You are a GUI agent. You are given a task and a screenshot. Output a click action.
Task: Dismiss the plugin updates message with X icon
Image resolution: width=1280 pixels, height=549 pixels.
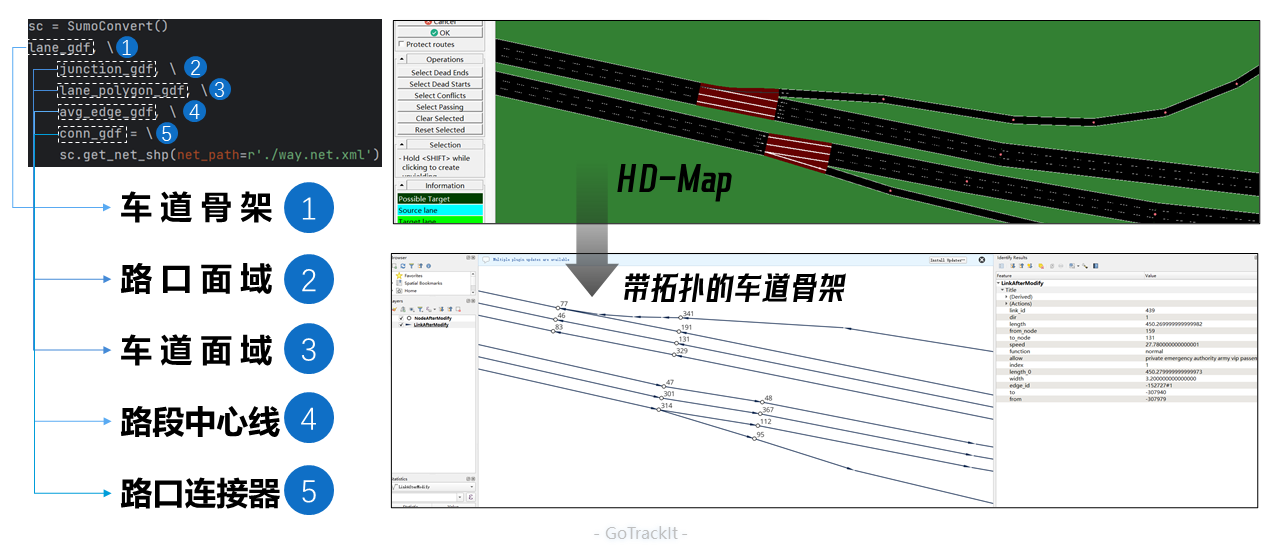click(981, 260)
